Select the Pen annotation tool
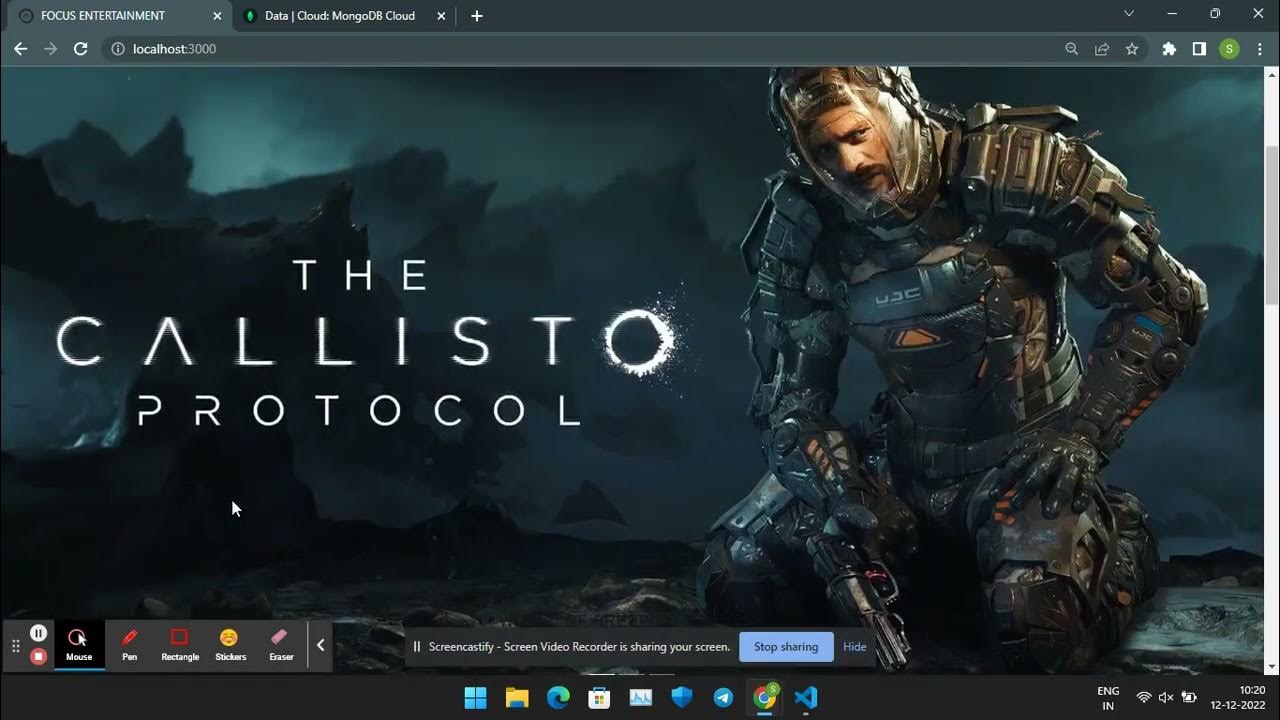 [129, 645]
